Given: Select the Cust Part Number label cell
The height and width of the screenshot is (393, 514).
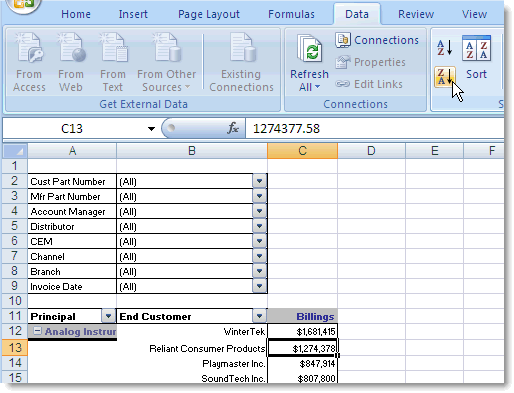Looking at the screenshot, I should click(x=72, y=181).
